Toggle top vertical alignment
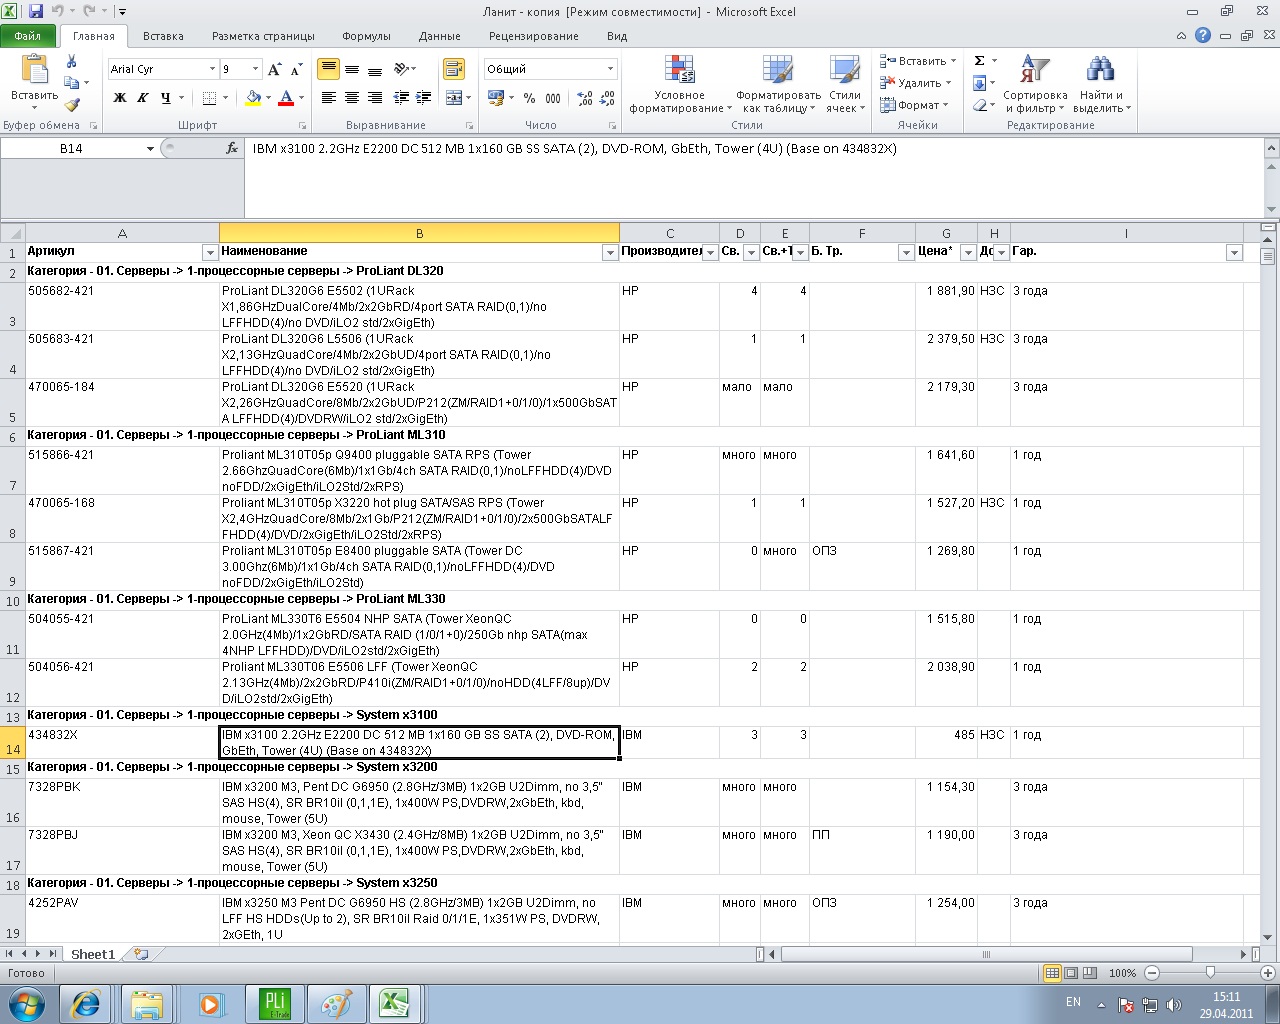 click(328, 69)
